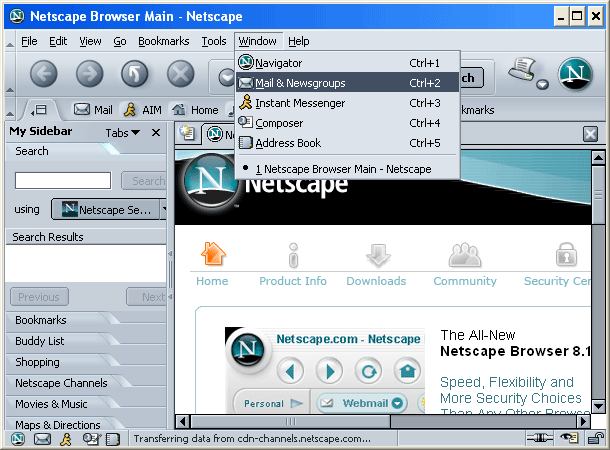Collapse the menu bar with its grippy

point(10,41)
